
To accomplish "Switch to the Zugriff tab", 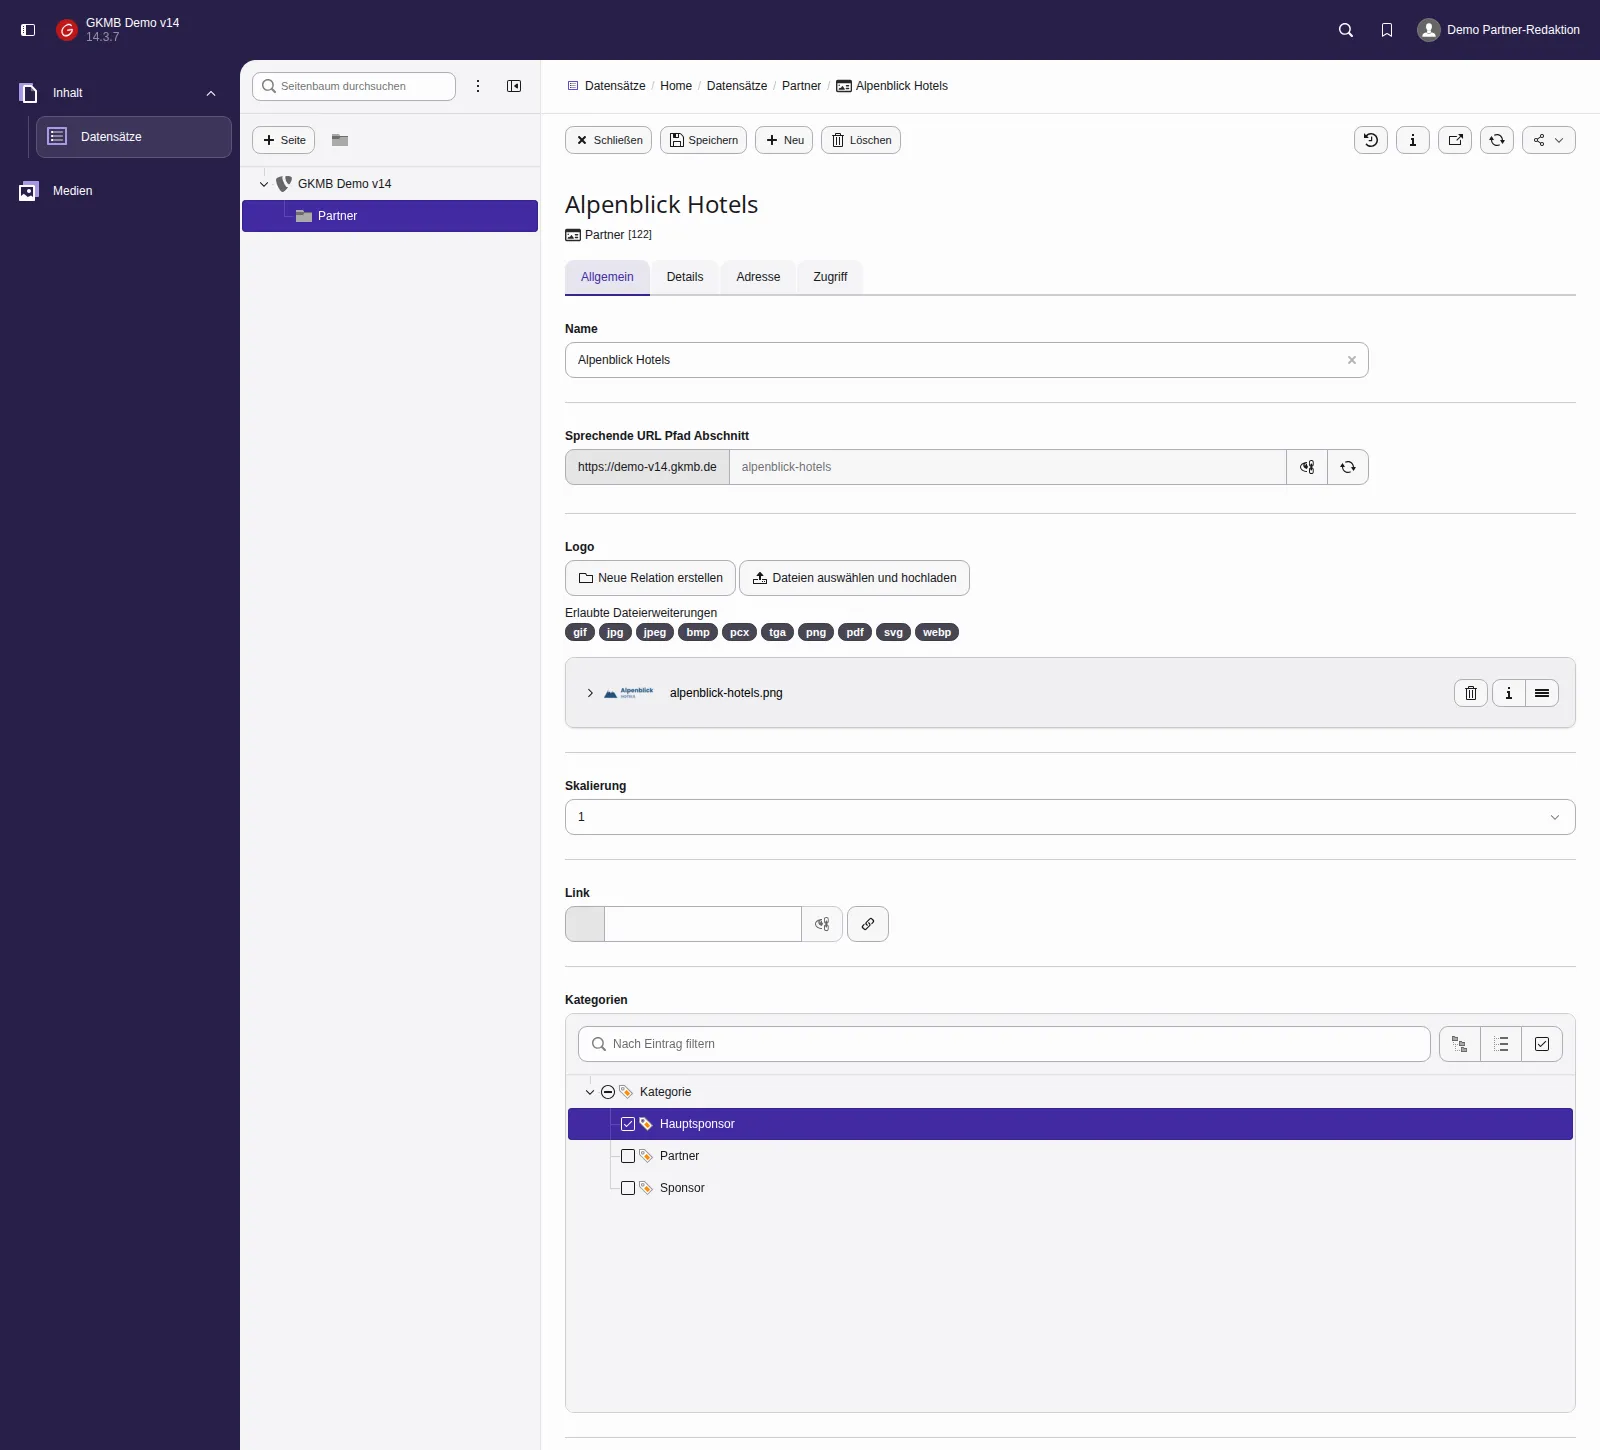I will pyautogui.click(x=830, y=277).
